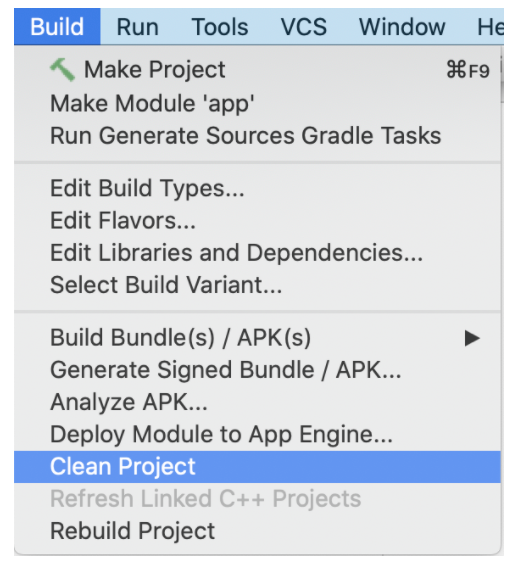This screenshot has height=570, width=516.
Task: Open the Window menu
Action: 402,27
